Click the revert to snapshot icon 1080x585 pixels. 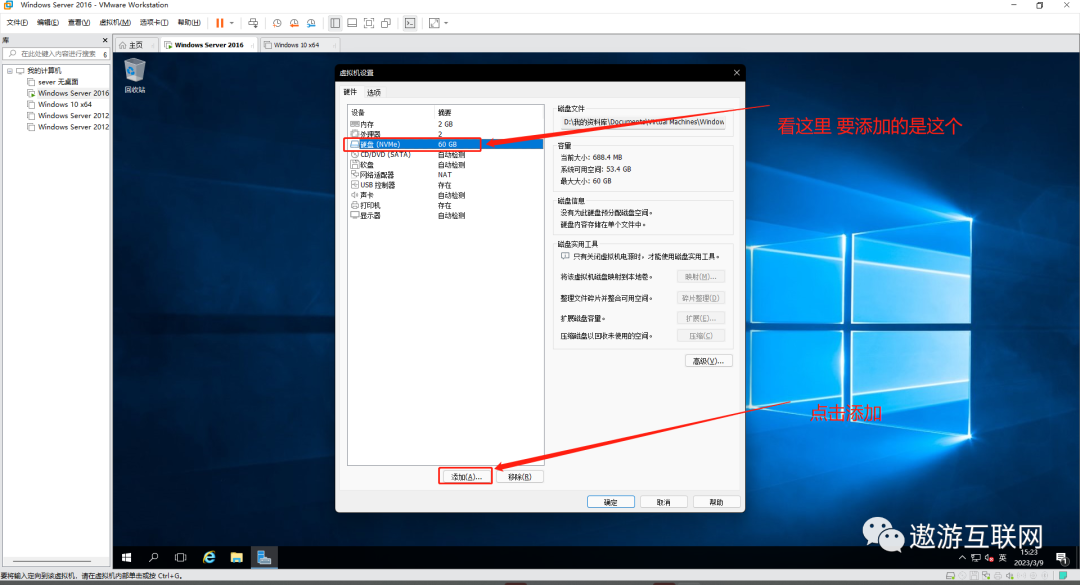coord(294,23)
